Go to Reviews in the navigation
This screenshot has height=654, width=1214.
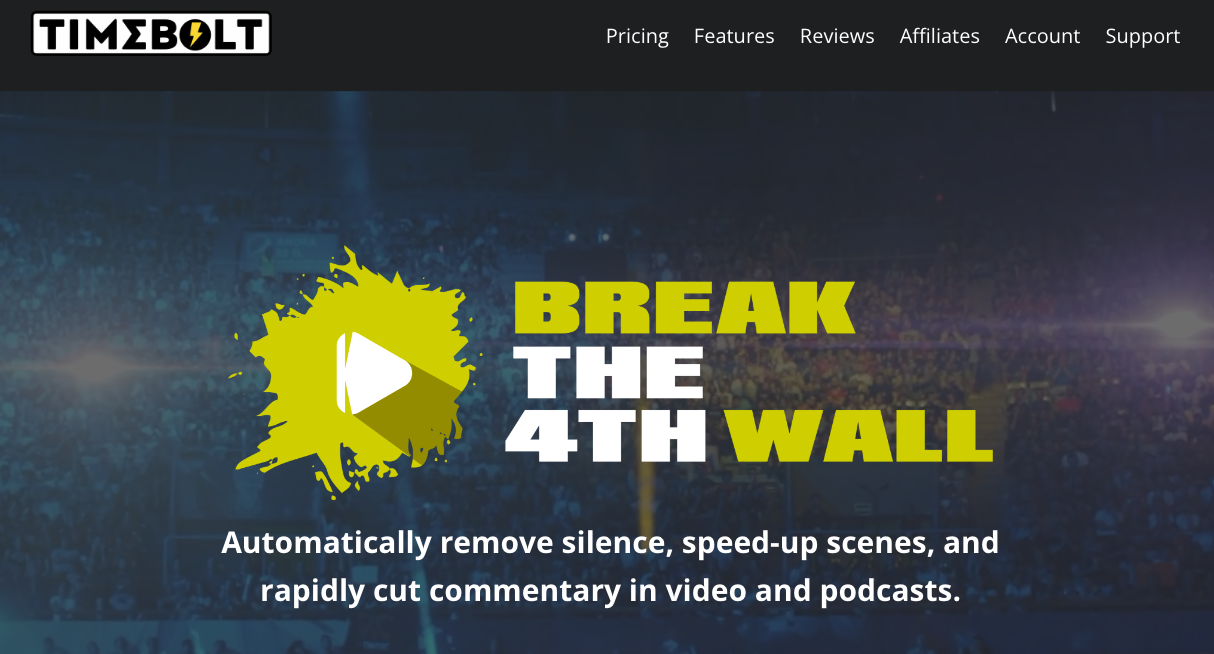pos(837,36)
